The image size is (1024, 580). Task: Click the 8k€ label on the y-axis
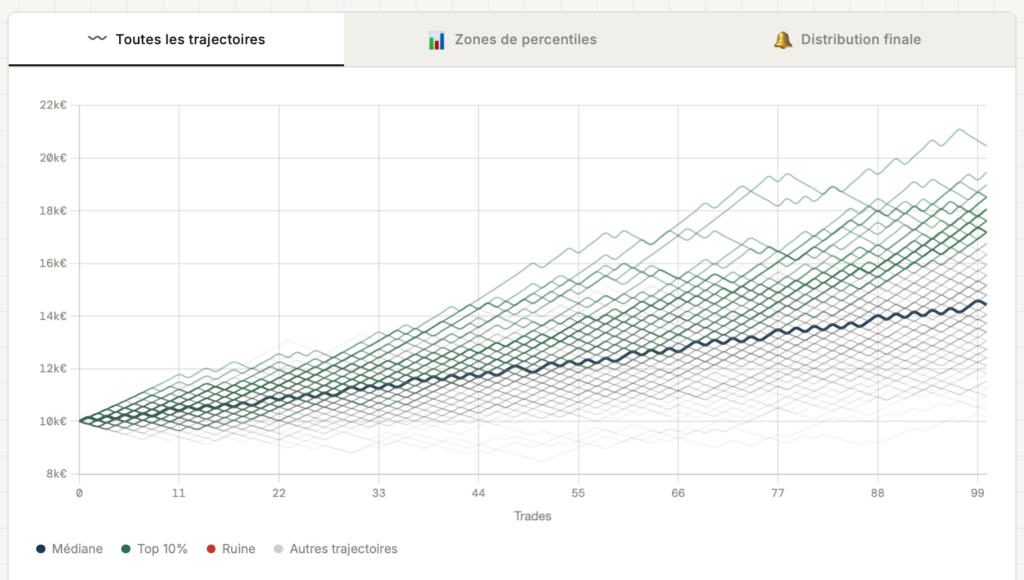pyautogui.click(x=55, y=474)
